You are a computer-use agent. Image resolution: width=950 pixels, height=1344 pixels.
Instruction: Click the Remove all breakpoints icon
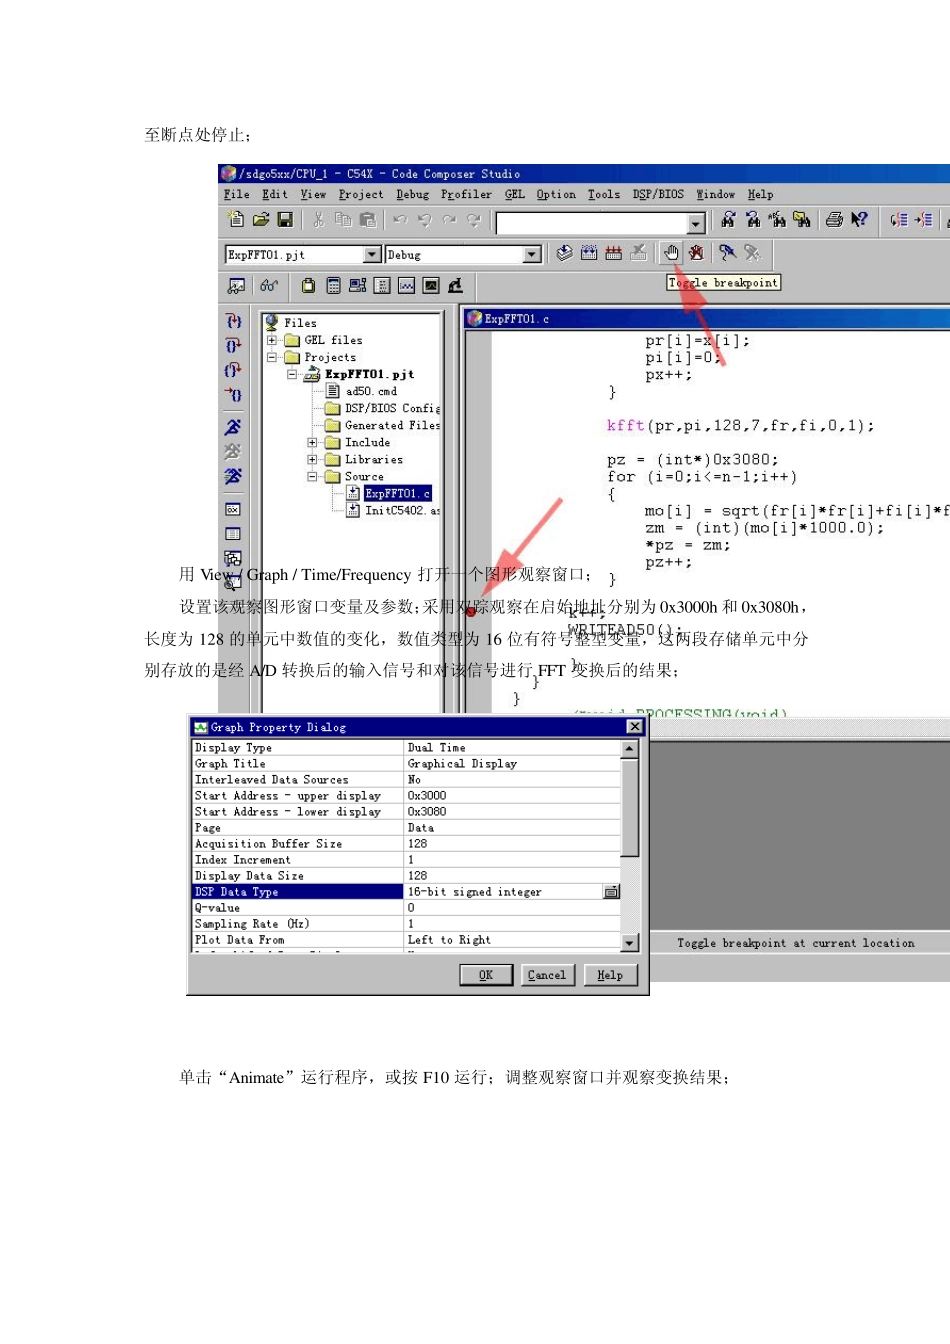[696, 253]
